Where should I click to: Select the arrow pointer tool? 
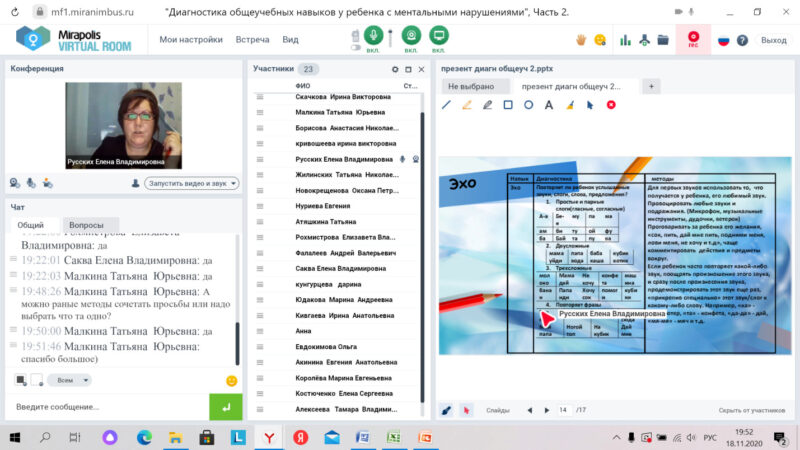coord(590,105)
